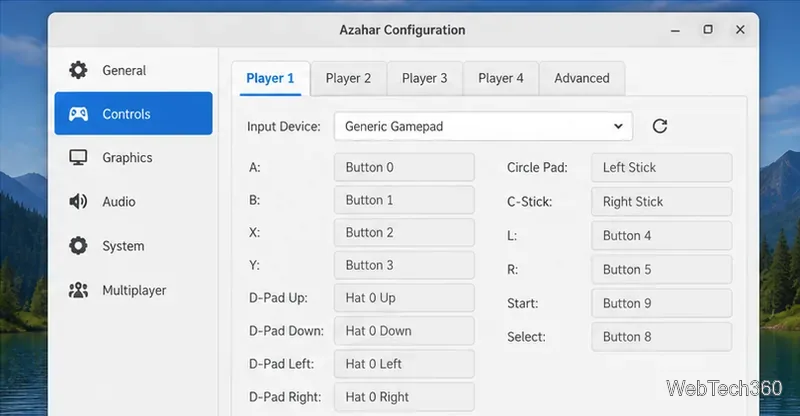Maximize the Azahar Configuration window
Image resolution: width=800 pixels, height=416 pixels.
point(708,30)
